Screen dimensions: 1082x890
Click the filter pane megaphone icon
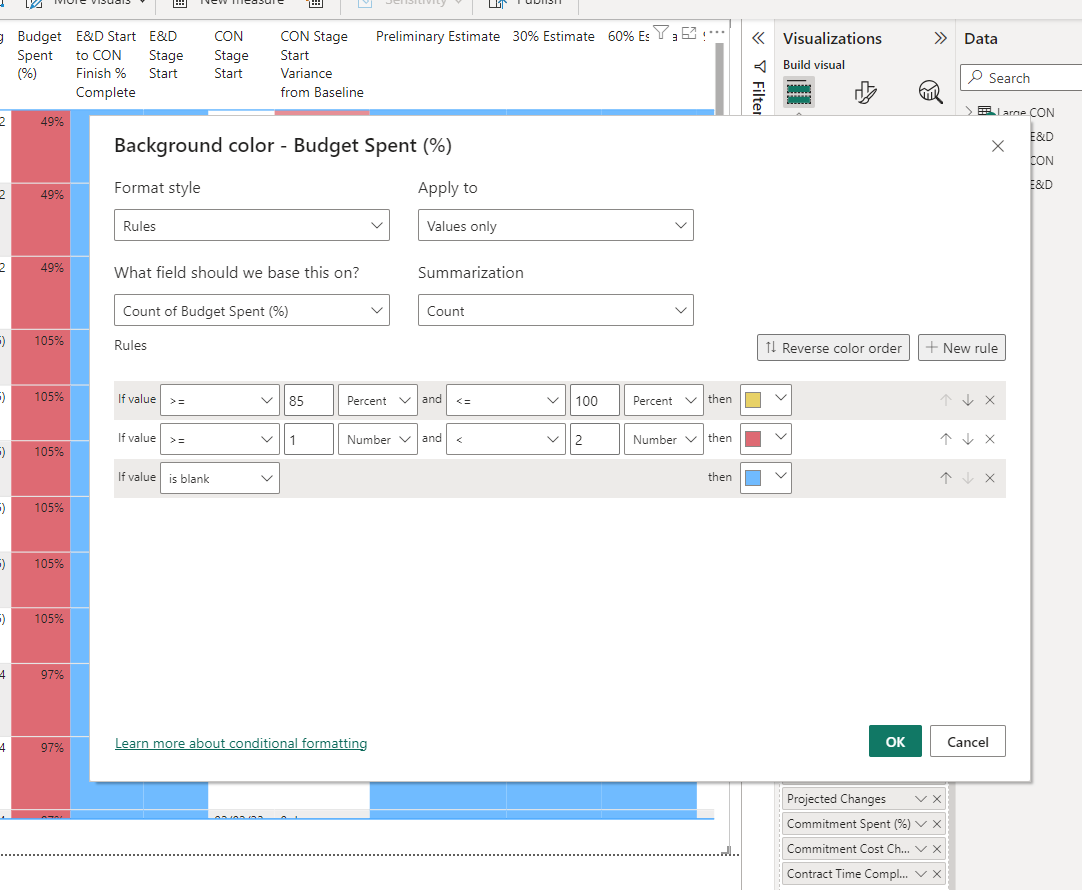(x=760, y=66)
